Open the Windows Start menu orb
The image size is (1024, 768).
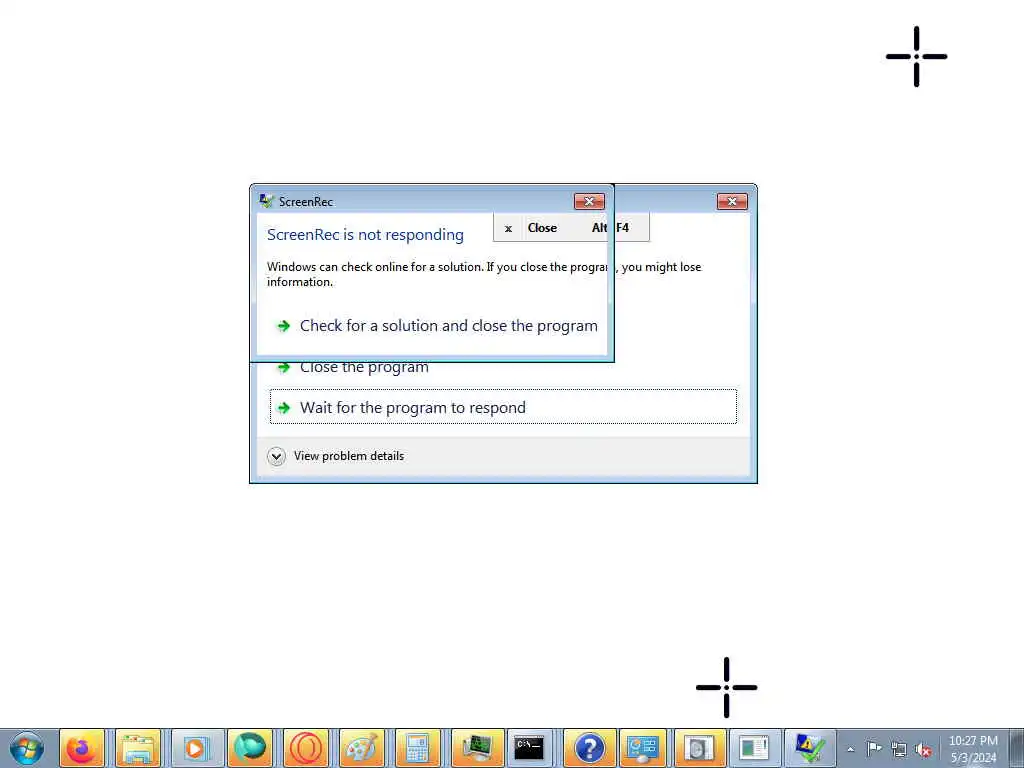[x=27, y=748]
